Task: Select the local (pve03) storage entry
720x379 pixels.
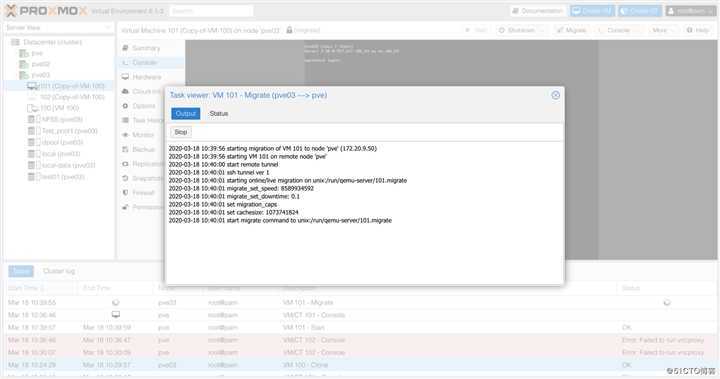Action: 54,154
